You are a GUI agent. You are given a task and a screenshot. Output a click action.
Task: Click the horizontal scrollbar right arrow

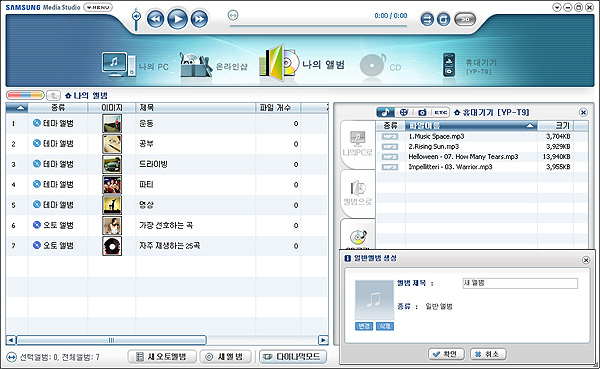[323, 340]
